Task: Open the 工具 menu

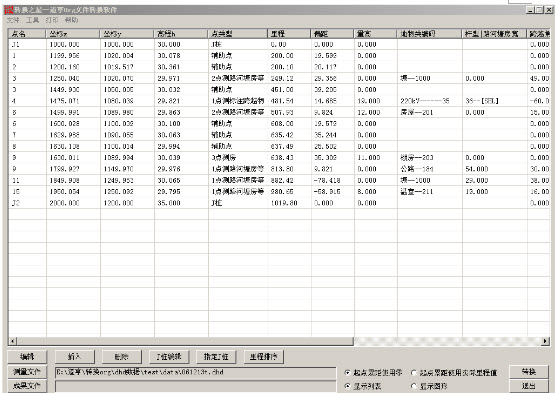Action: (32, 20)
